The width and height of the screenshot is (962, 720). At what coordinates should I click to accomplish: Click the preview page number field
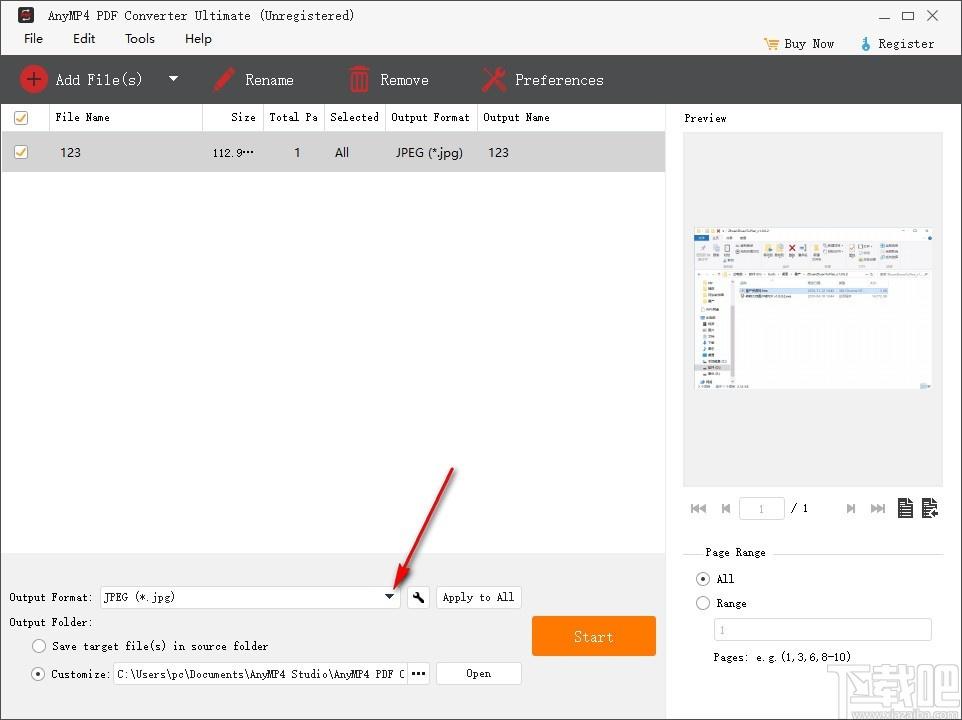(761, 508)
